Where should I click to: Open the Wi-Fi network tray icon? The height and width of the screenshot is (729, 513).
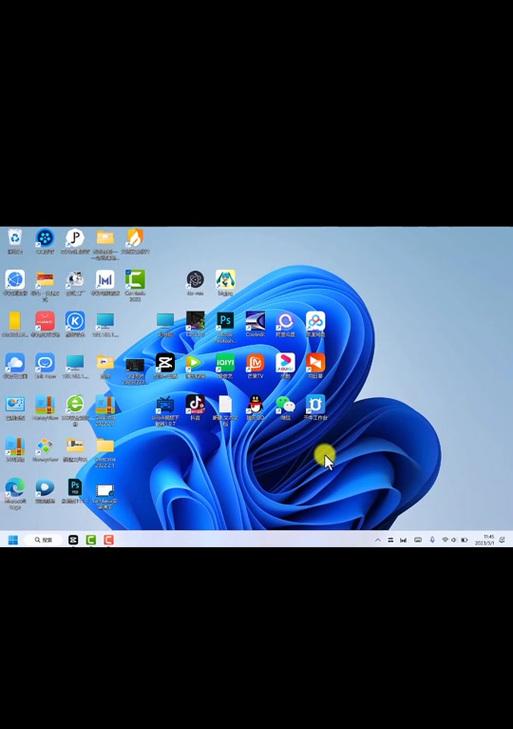coord(445,540)
